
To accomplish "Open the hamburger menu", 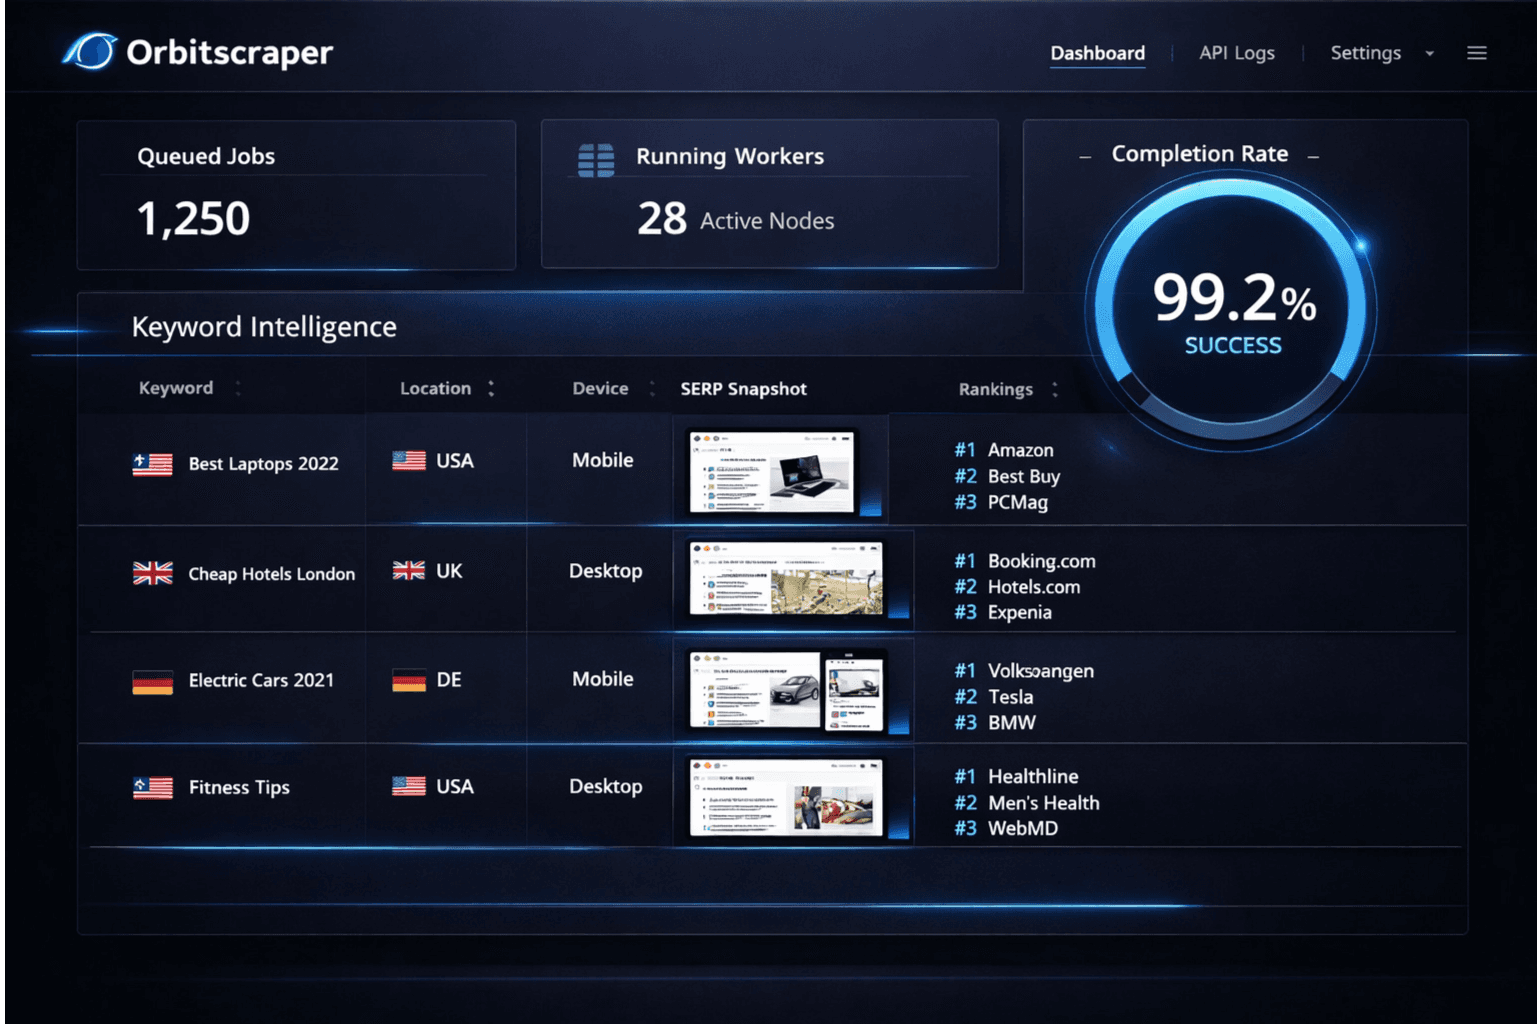I will (1477, 53).
